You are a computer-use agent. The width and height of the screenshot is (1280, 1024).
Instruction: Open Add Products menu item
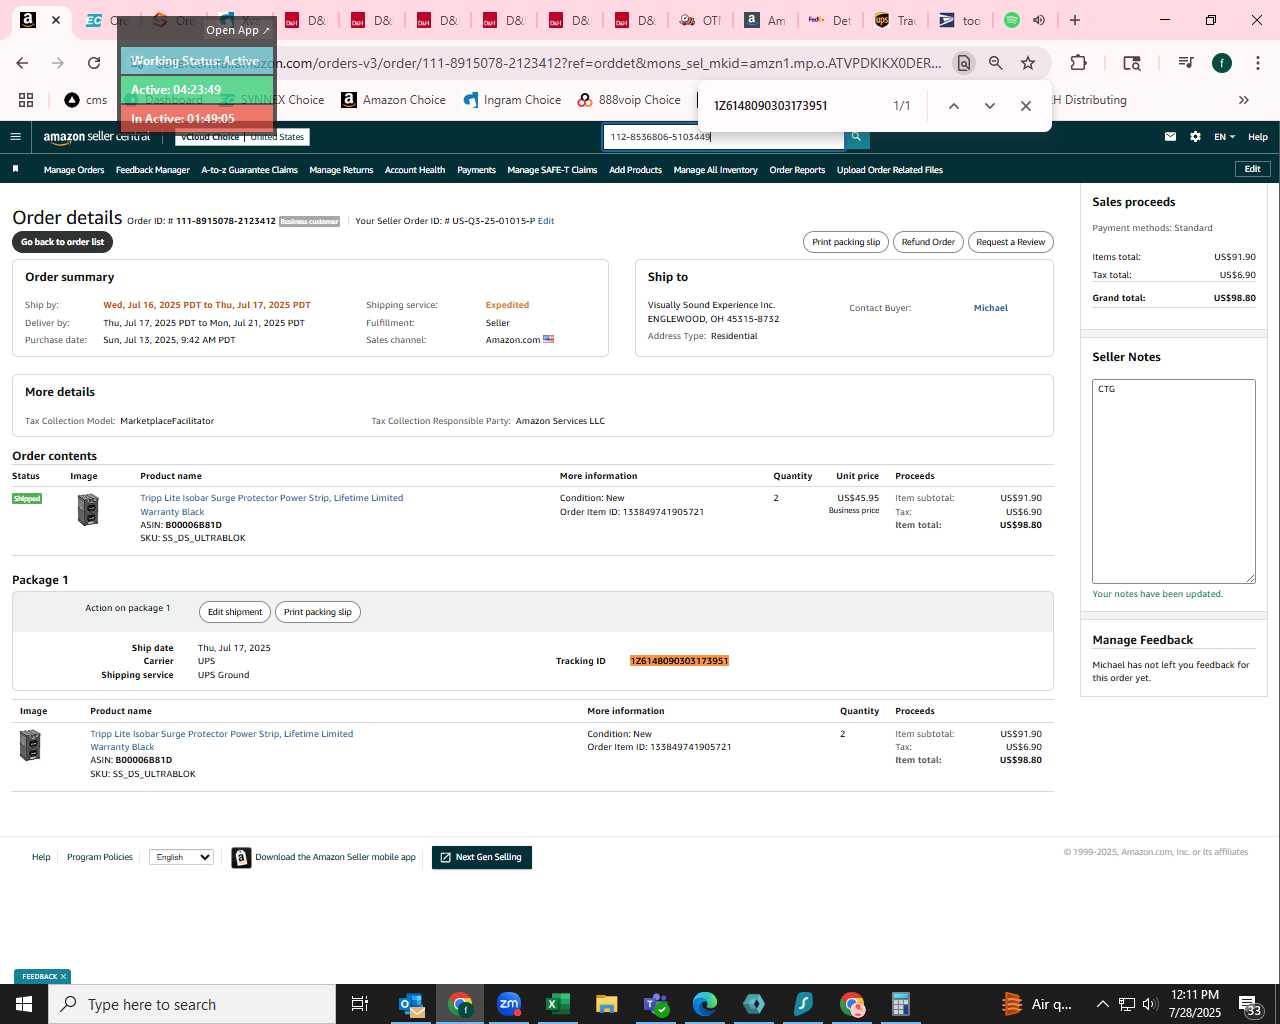click(635, 170)
